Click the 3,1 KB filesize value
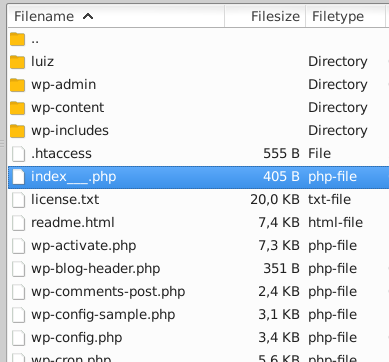Viewport: 389px width, 362px height. pyautogui.click(x=279, y=315)
